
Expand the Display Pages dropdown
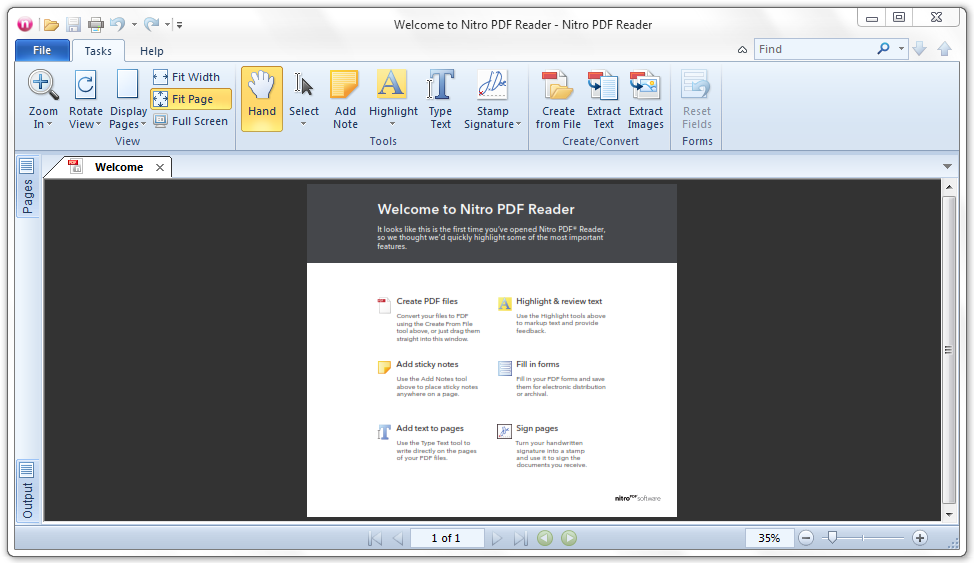(143, 124)
